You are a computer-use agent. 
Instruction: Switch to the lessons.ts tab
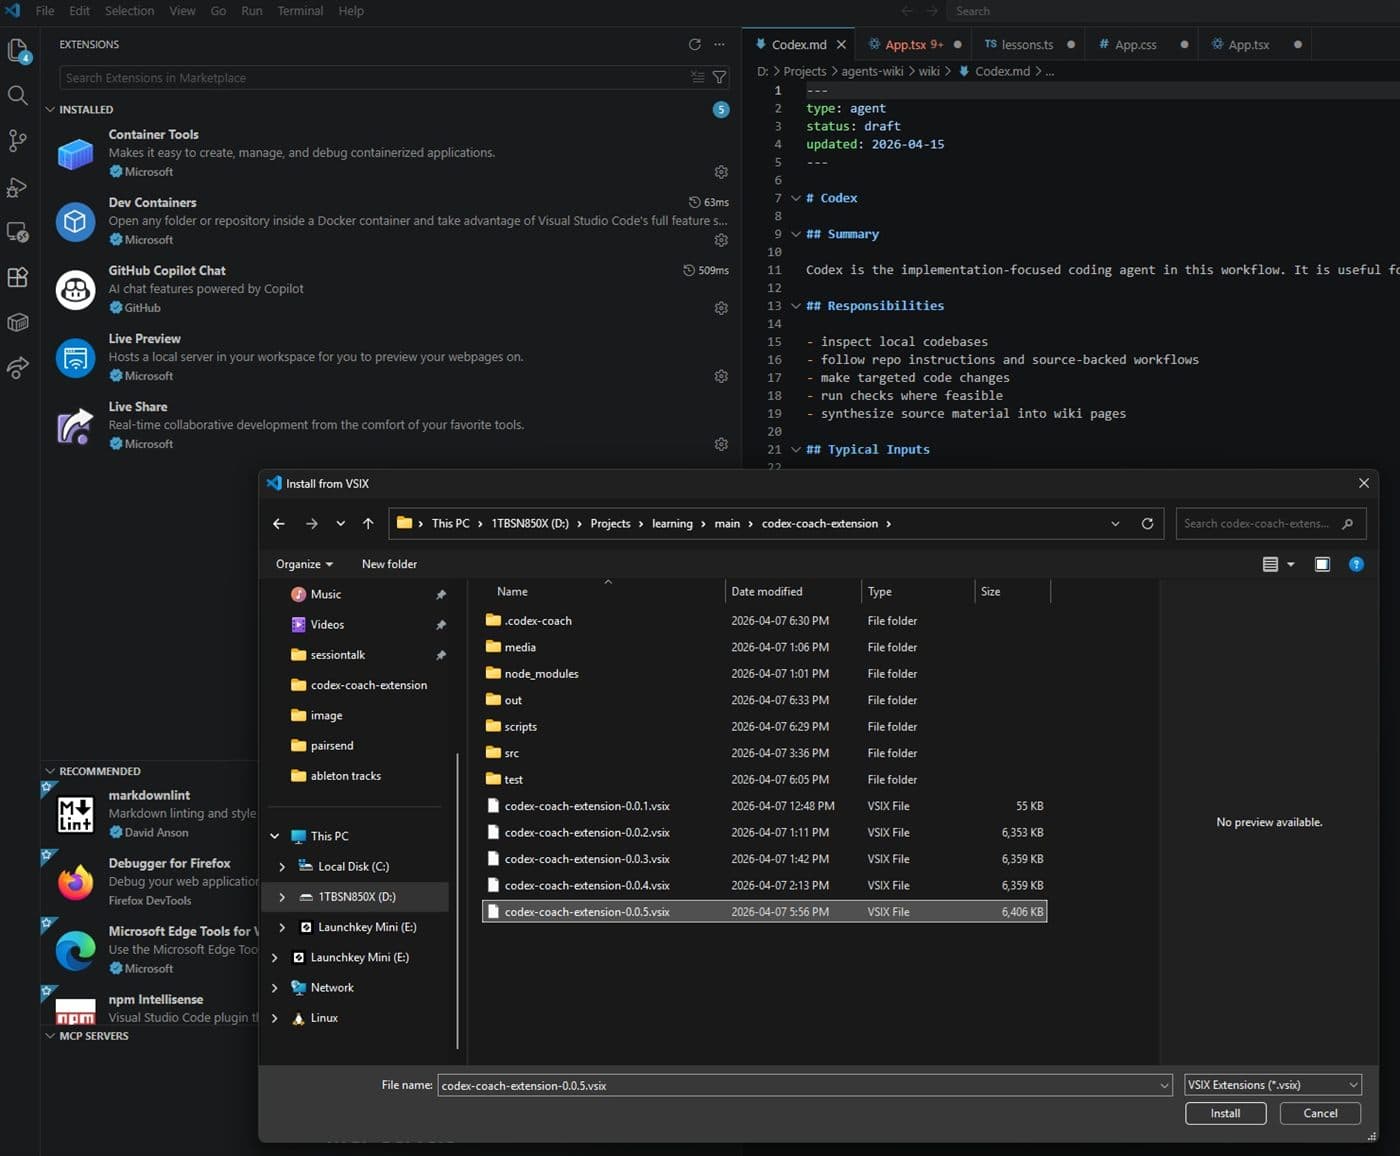1027,44
